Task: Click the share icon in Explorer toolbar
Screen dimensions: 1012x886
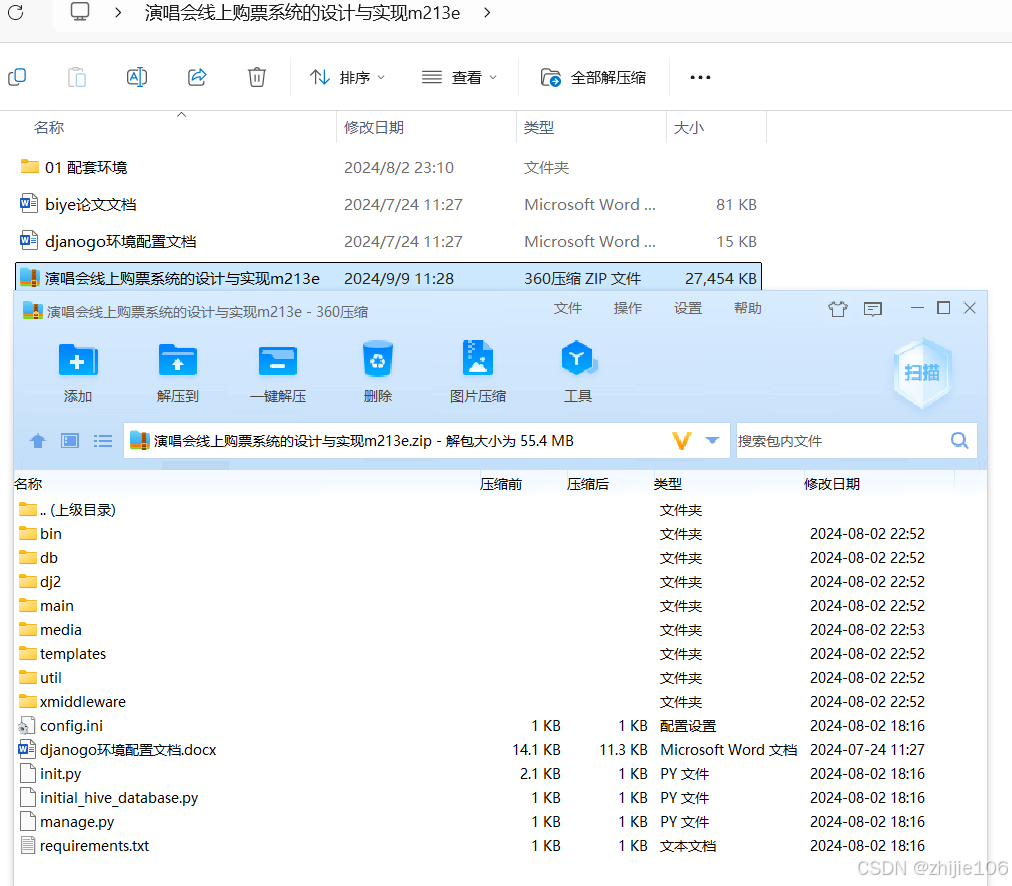Action: pyautogui.click(x=197, y=77)
